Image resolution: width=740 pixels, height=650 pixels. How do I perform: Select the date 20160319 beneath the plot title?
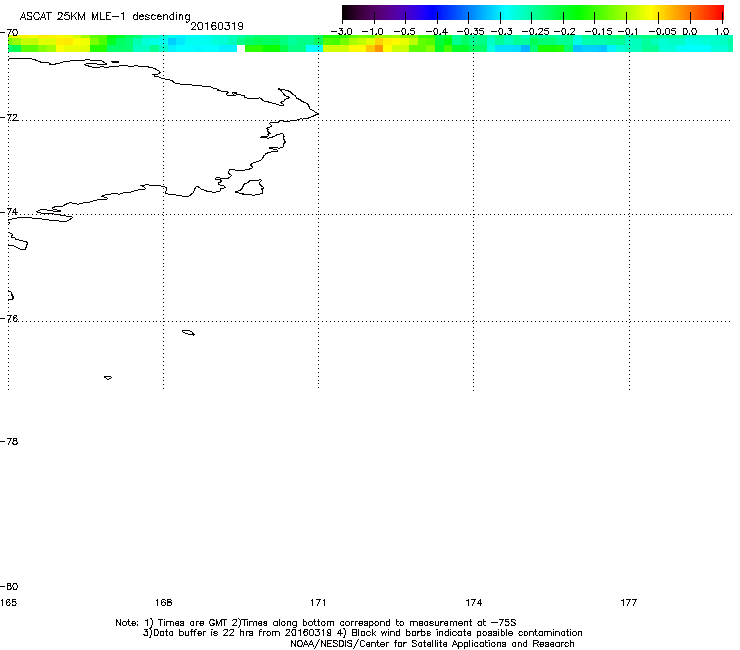pos(217,26)
